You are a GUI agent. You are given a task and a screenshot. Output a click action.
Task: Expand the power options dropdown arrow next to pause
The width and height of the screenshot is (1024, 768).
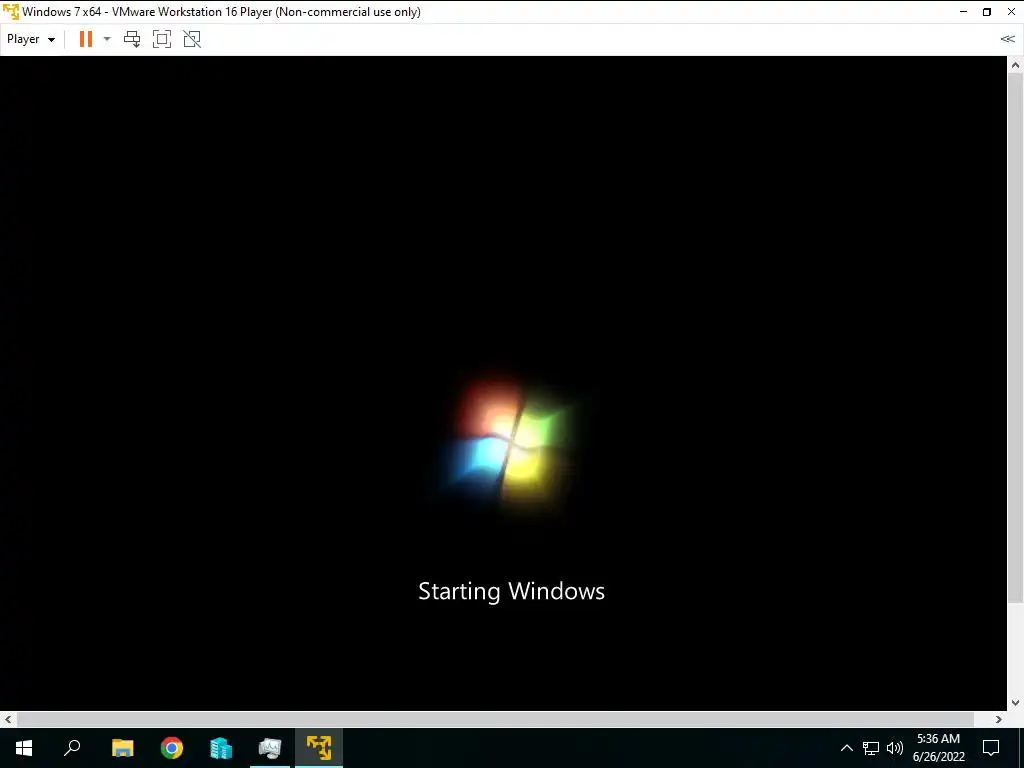107,39
